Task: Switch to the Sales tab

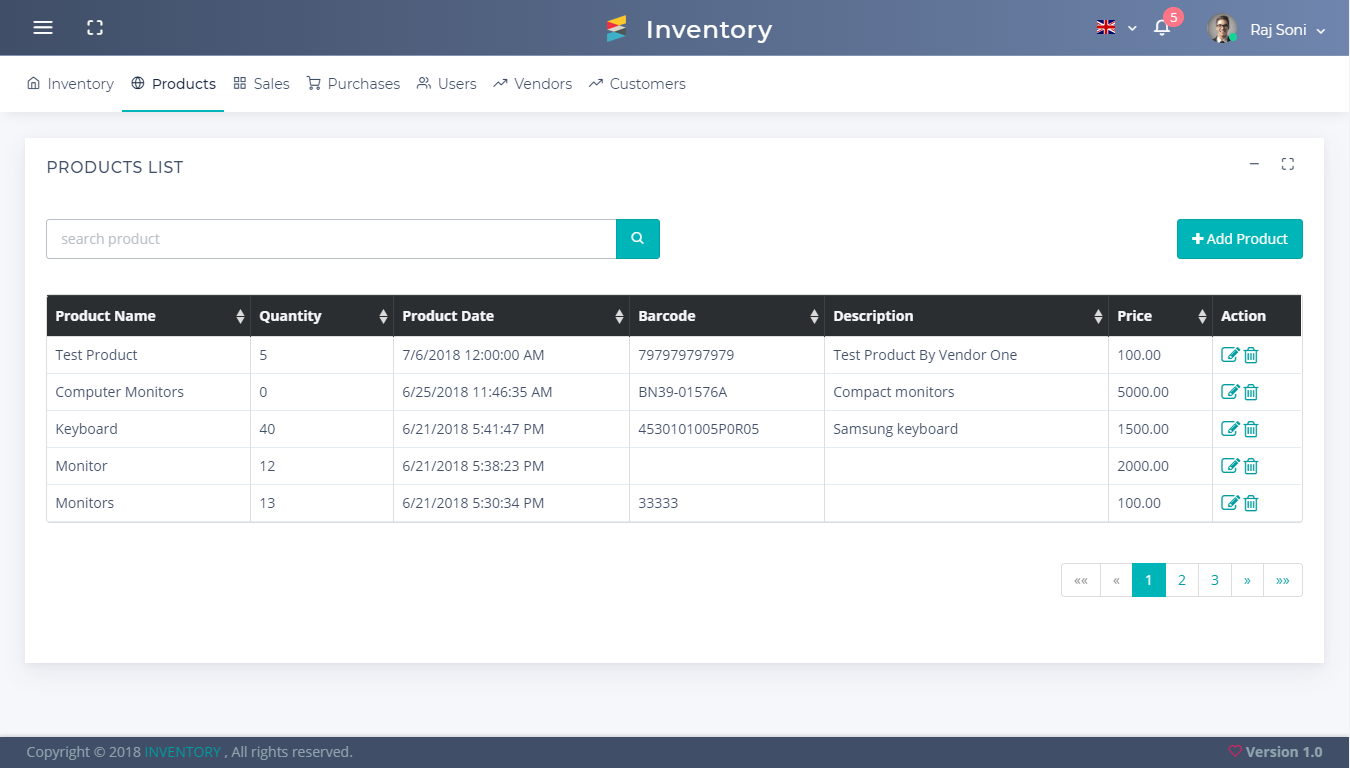Action: click(x=261, y=84)
